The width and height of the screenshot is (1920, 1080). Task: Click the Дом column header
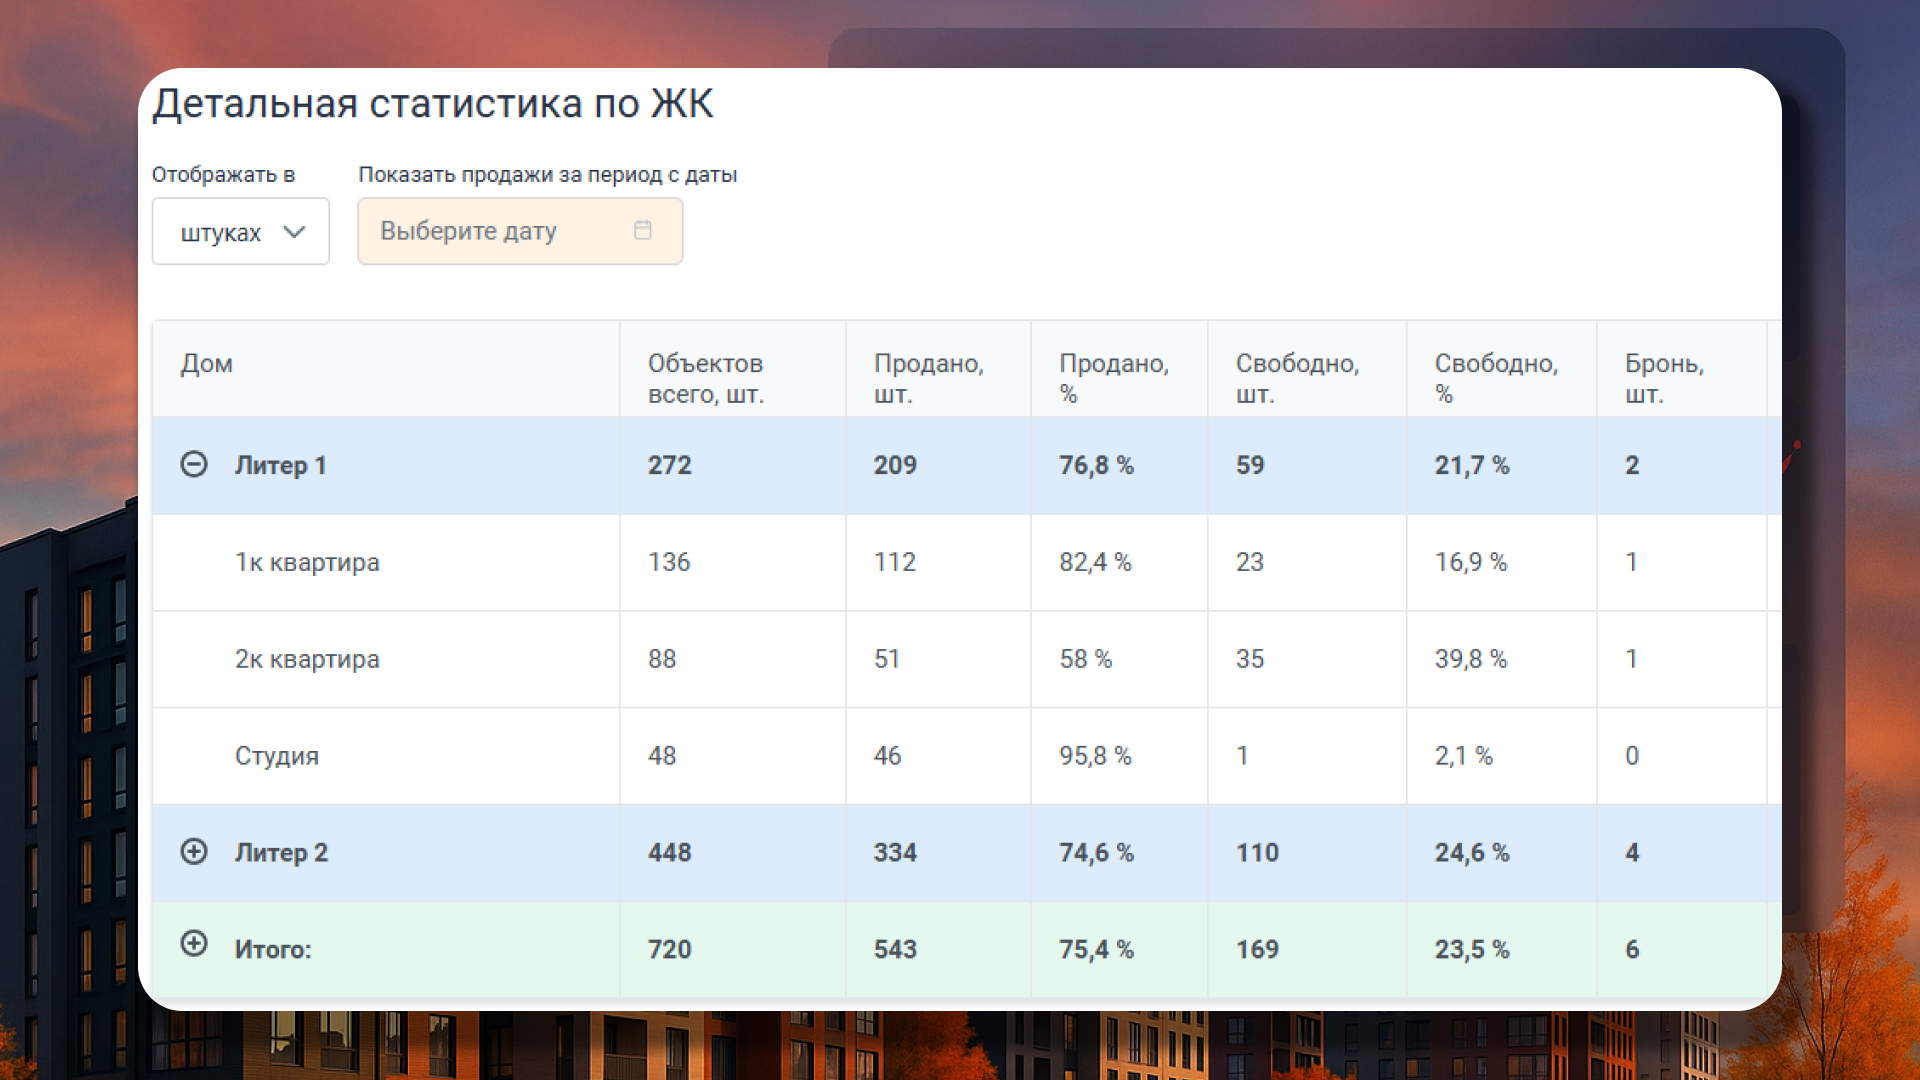(207, 364)
